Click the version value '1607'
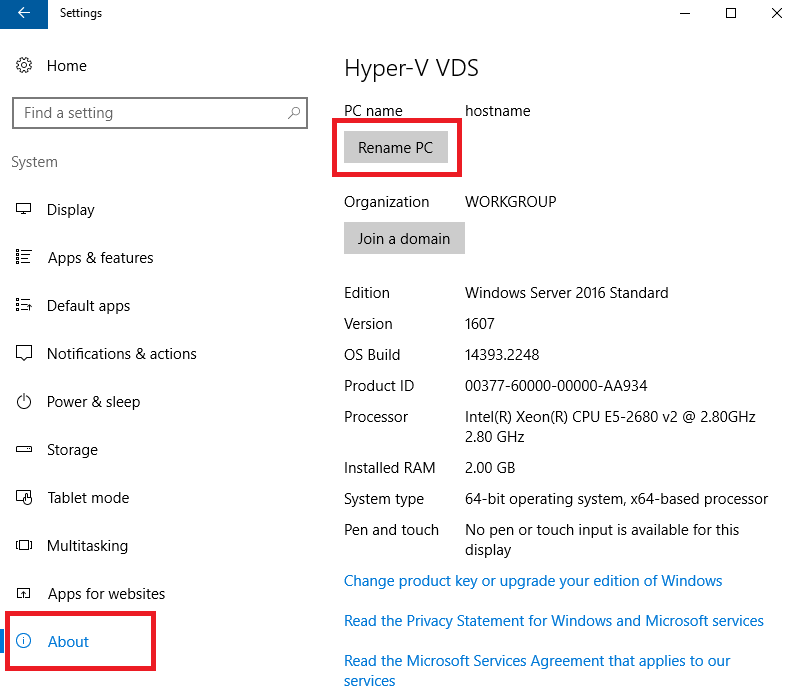 pos(480,324)
